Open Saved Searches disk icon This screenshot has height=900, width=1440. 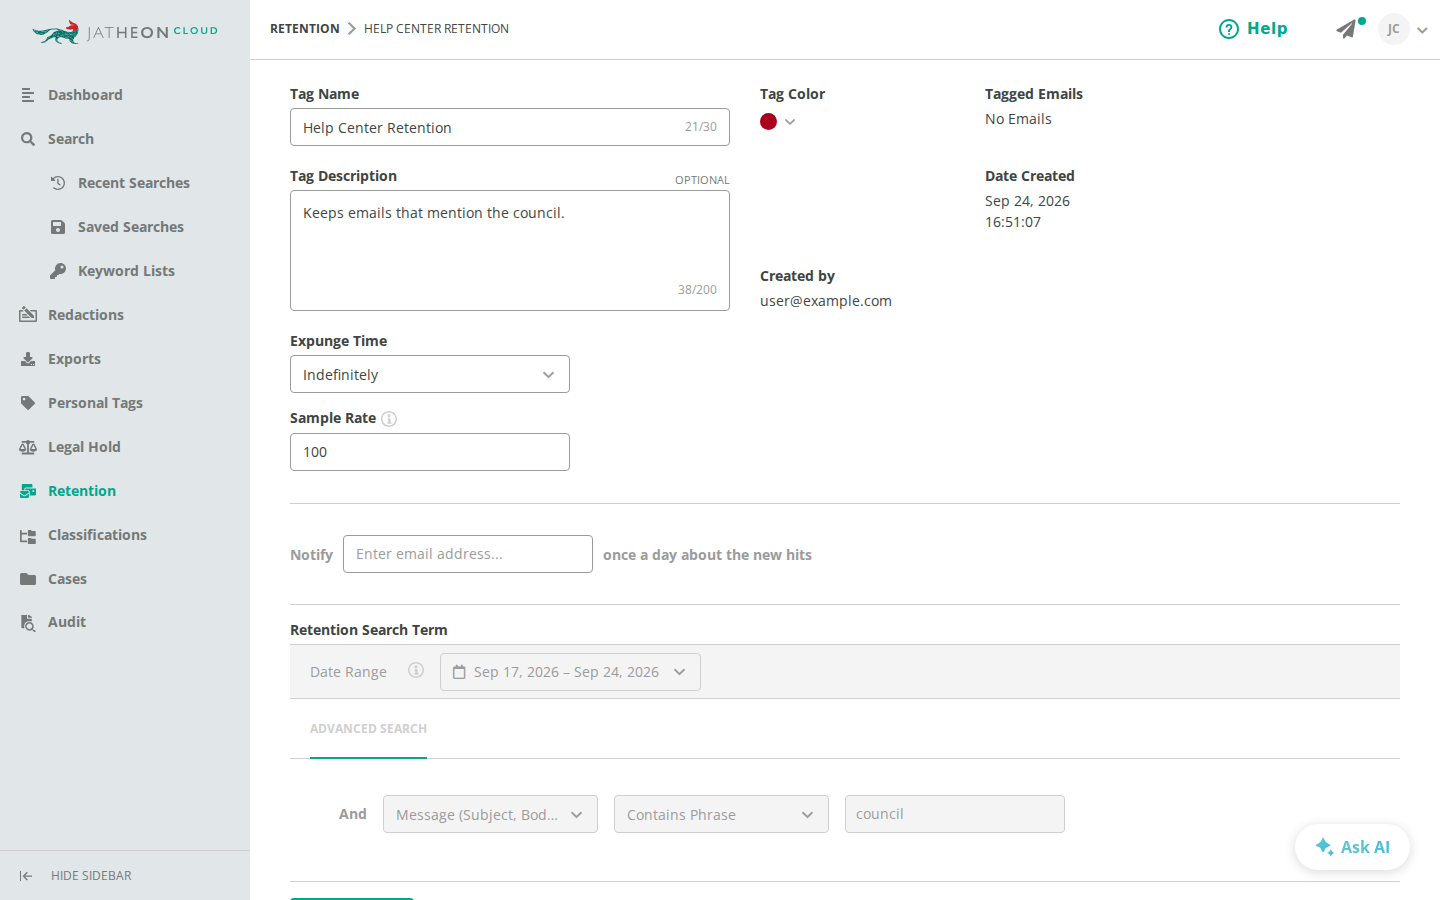[58, 227]
